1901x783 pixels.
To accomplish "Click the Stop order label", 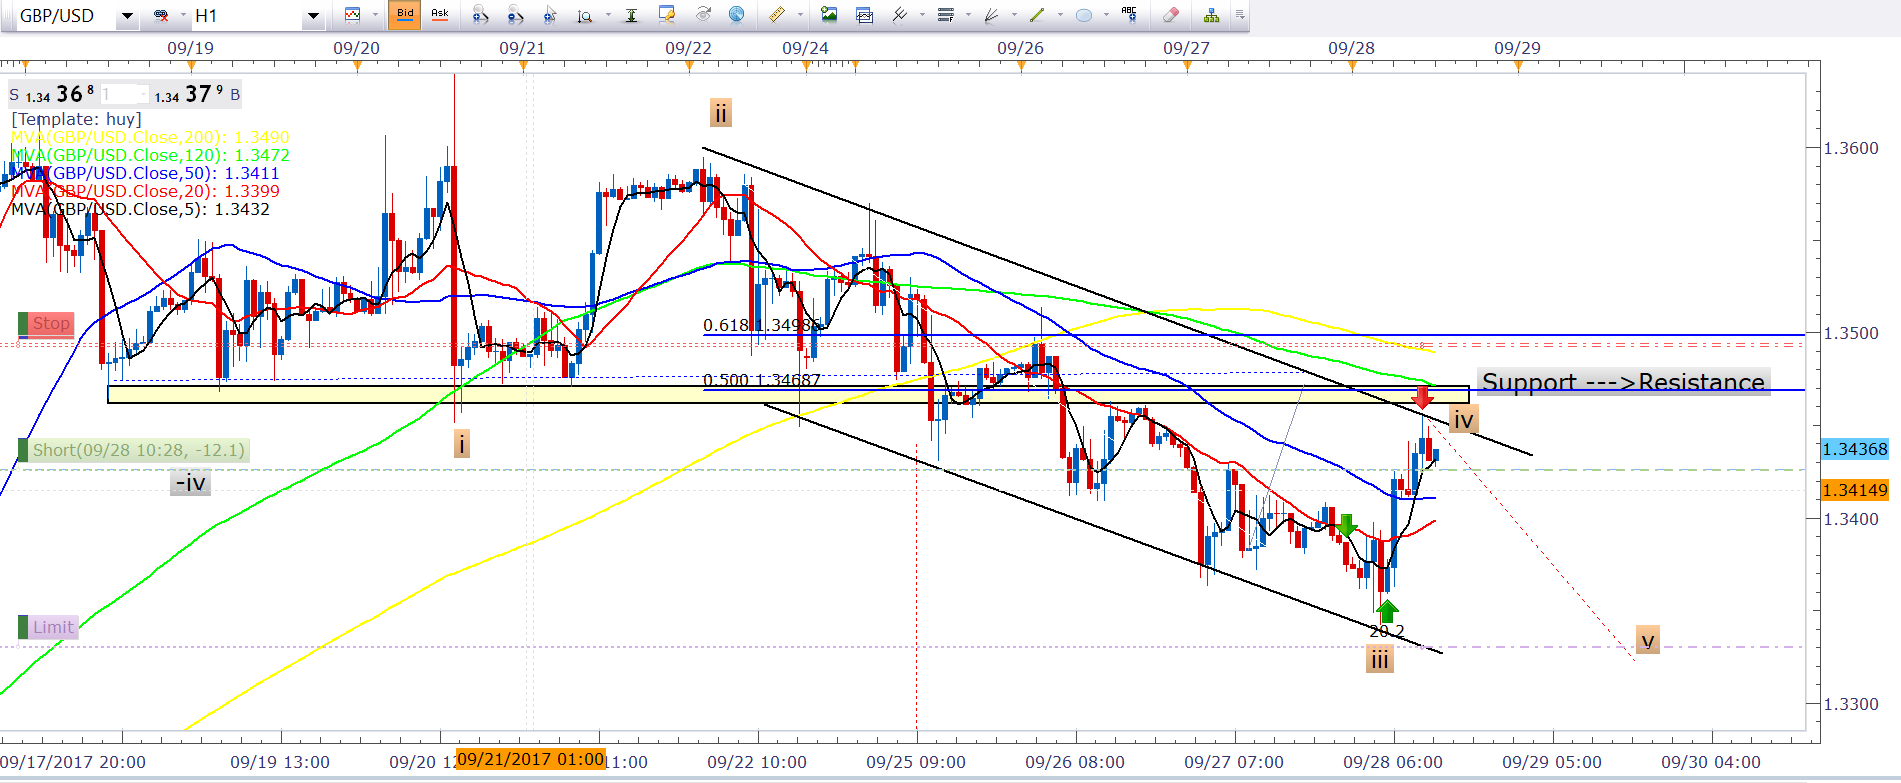I will [x=50, y=324].
